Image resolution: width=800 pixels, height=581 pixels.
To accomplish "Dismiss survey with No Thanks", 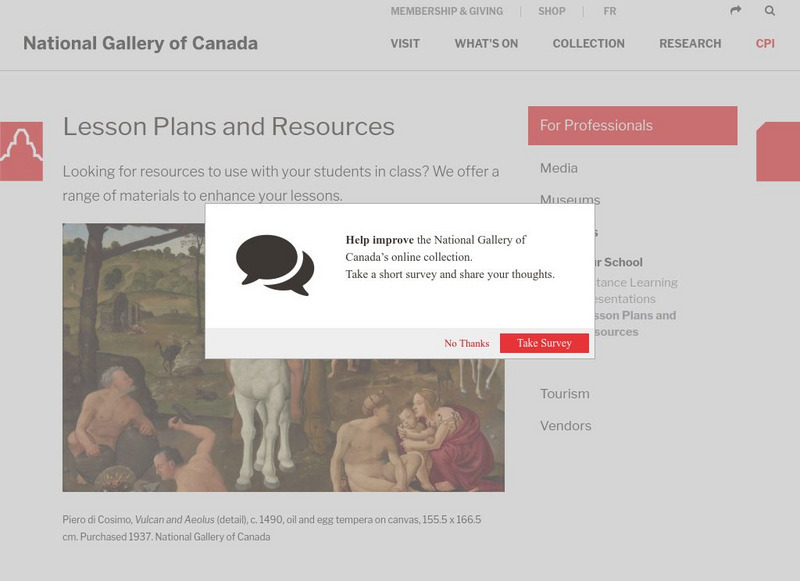I will point(467,343).
